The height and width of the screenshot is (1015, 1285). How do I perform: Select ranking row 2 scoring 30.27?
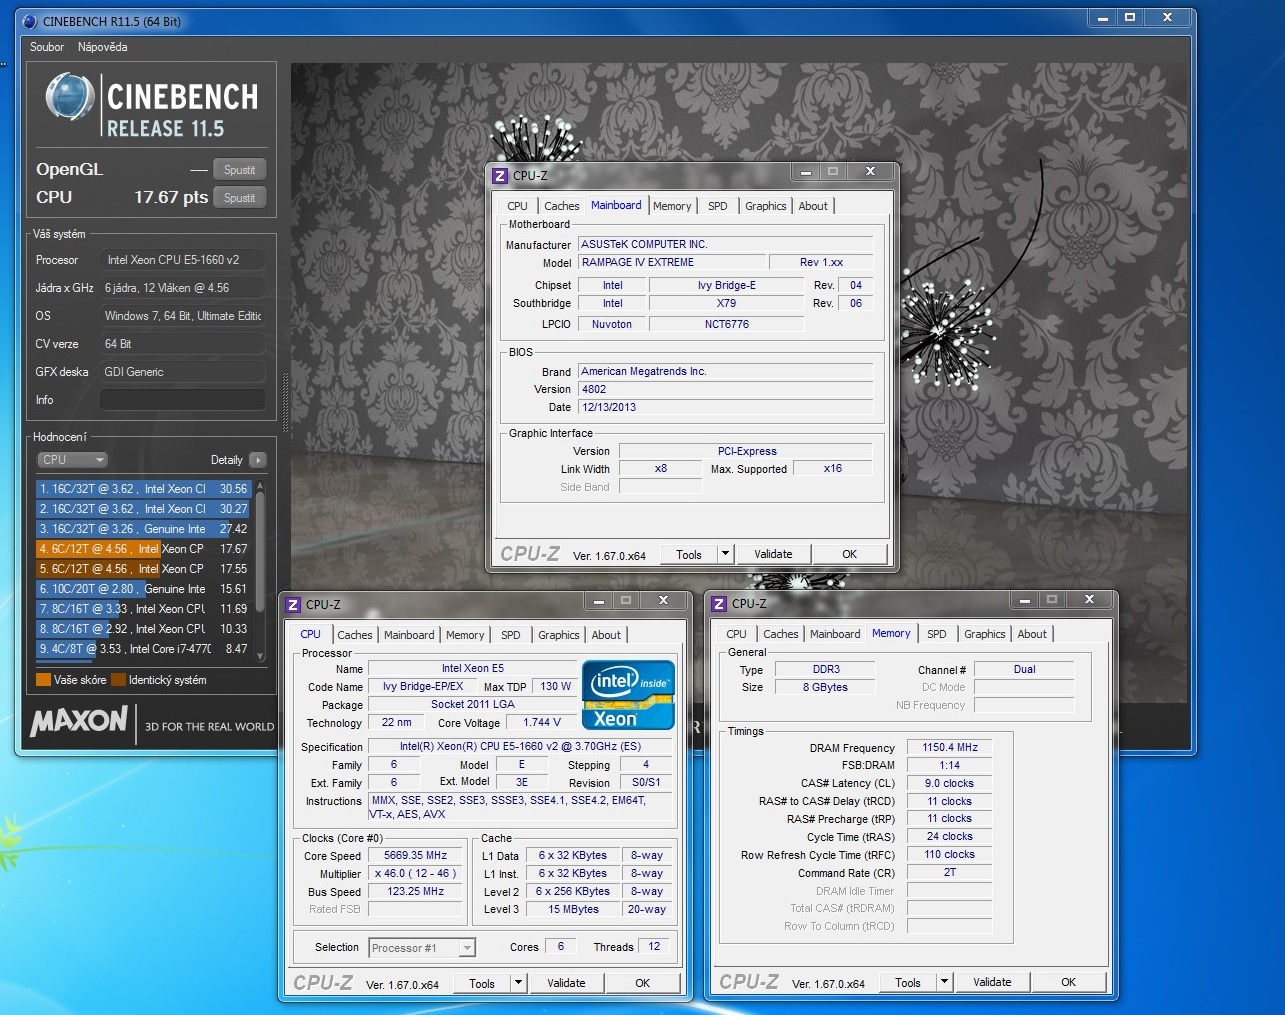coord(144,509)
